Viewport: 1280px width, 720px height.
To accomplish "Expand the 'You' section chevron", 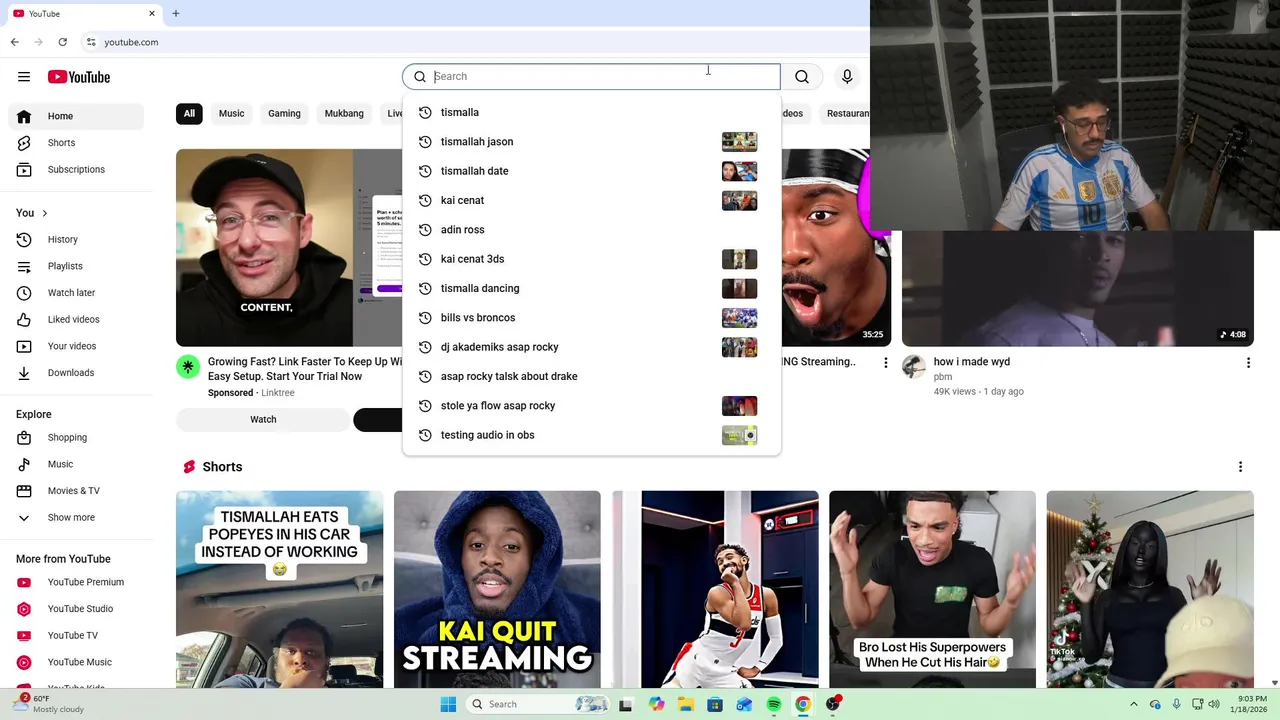I will (44, 213).
